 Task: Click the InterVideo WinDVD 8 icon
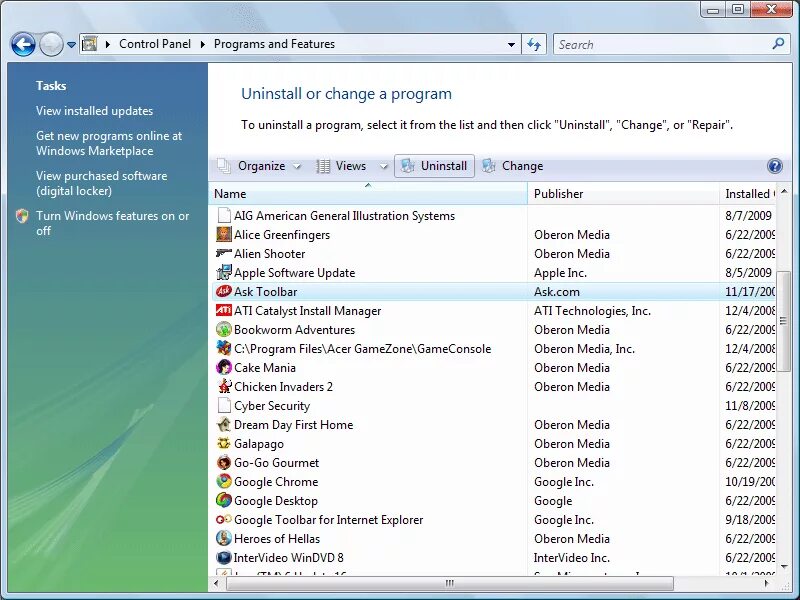coord(223,557)
